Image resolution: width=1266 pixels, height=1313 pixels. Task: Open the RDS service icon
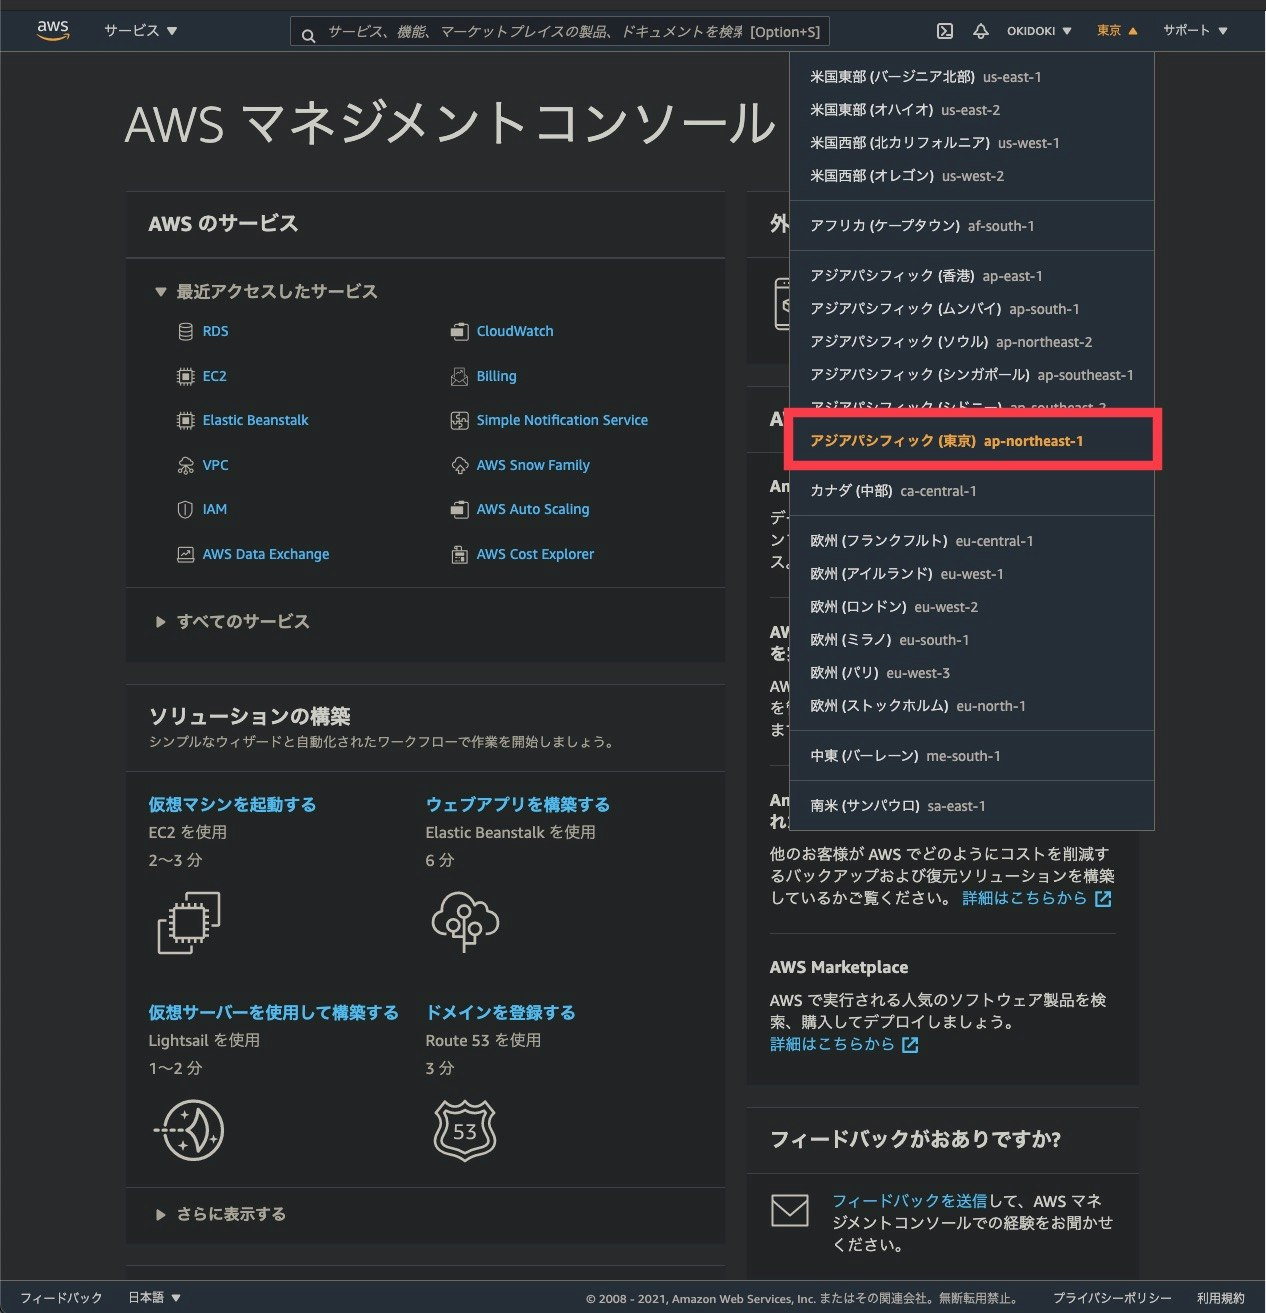tap(186, 330)
